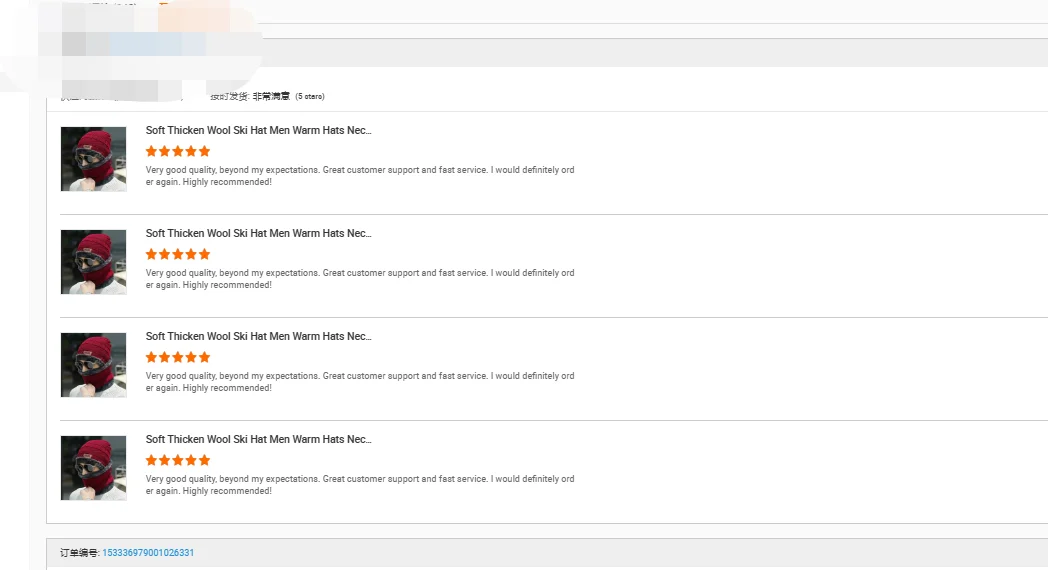1048x570 pixels.
Task: Open third 'Soft Thicken Wool Ski Hat' title
Action: pos(258,336)
